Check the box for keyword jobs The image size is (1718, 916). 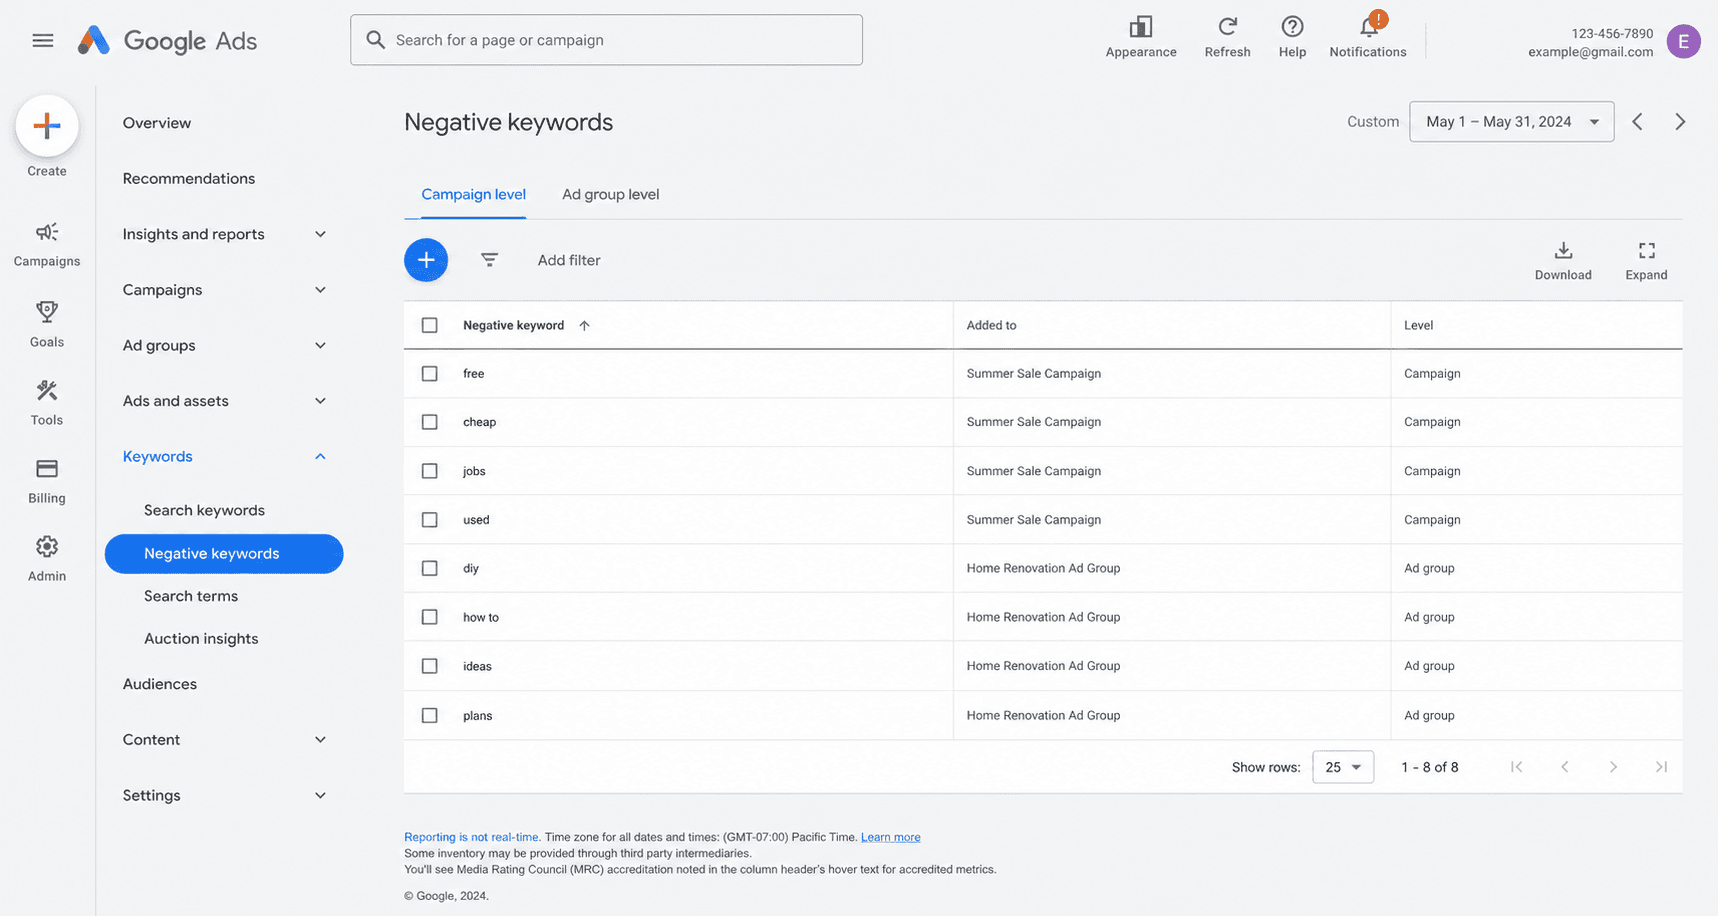point(430,471)
